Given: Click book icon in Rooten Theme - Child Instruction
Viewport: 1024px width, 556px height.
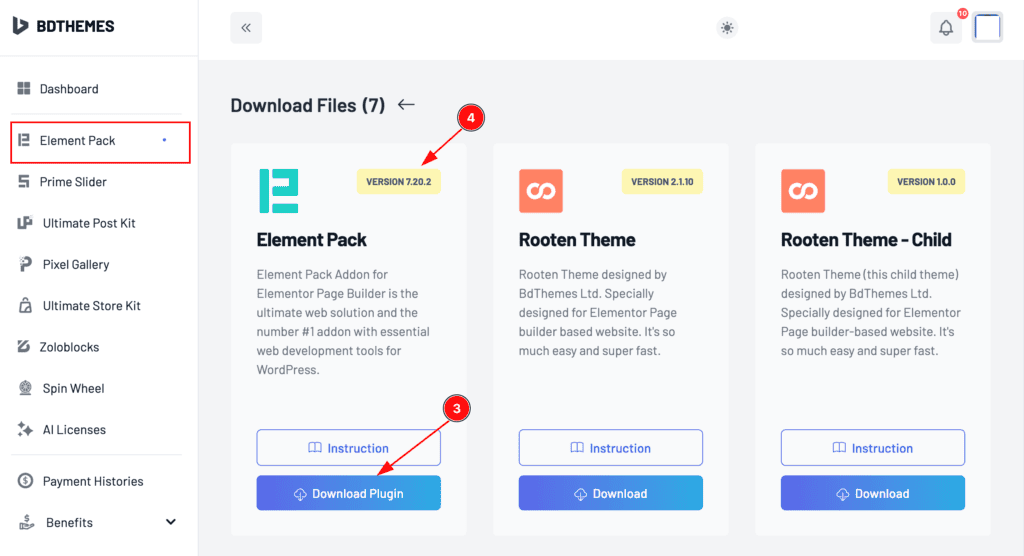Looking at the screenshot, I should [839, 448].
